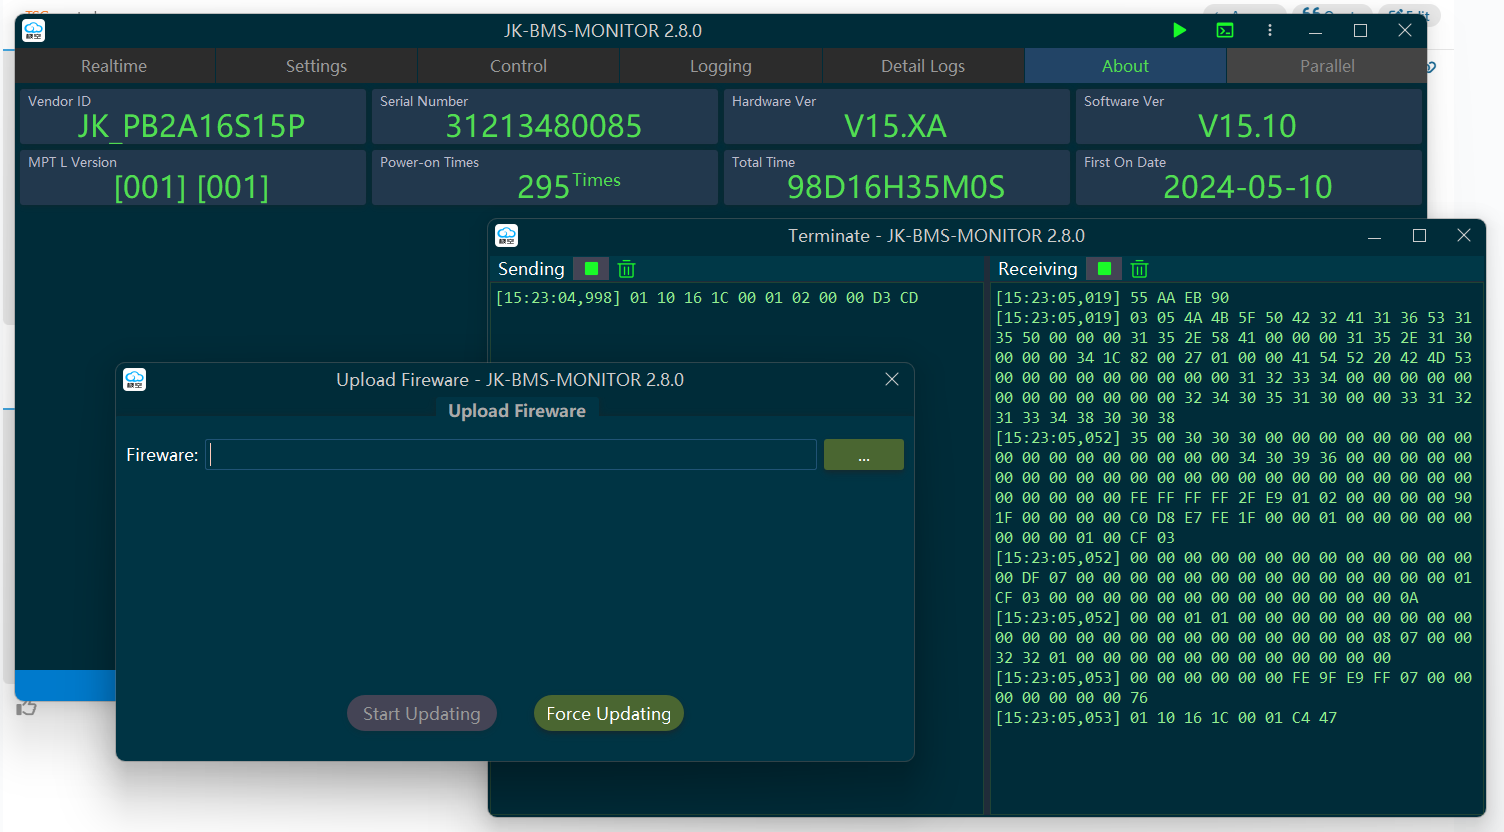The image size is (1504, 832).
Task: Toggle the green Receiving indicator
Action: 1104,269
